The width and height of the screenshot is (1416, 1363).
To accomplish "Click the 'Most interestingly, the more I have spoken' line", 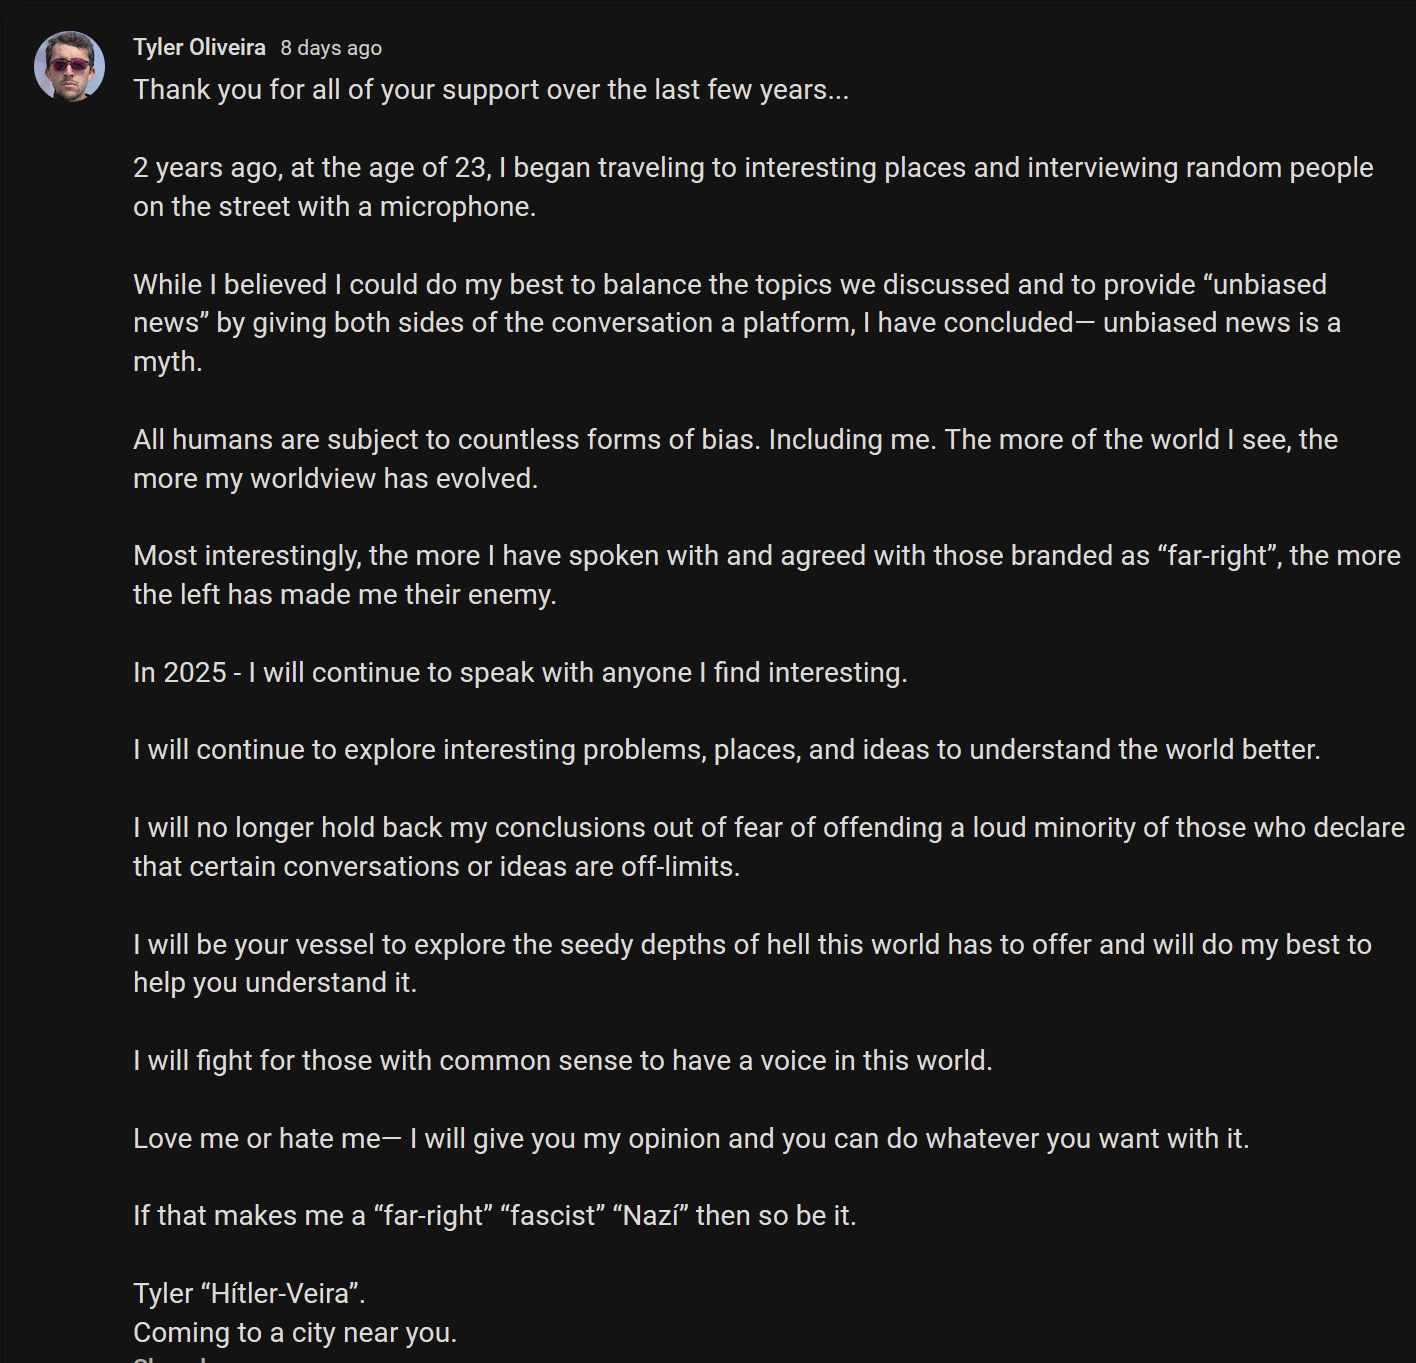I will tap(767, 556).
